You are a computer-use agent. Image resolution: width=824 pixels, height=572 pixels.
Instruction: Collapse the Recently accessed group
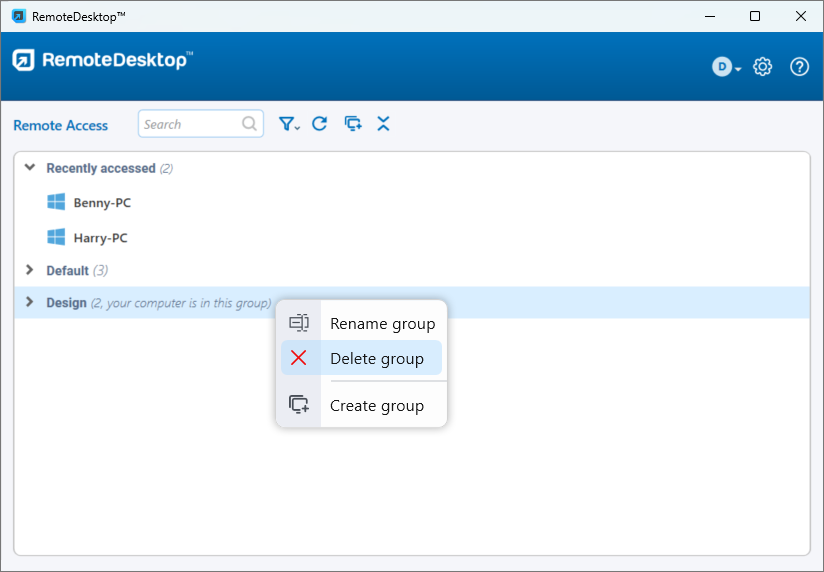[x=30, y=168]
